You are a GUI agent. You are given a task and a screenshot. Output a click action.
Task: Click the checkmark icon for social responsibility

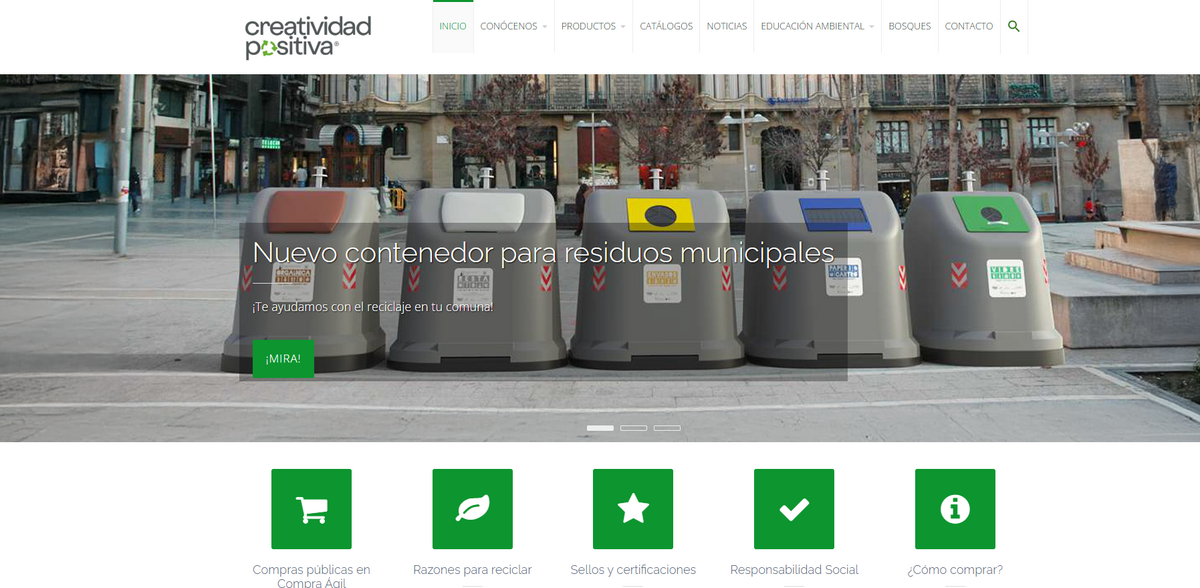pos(794,509)
